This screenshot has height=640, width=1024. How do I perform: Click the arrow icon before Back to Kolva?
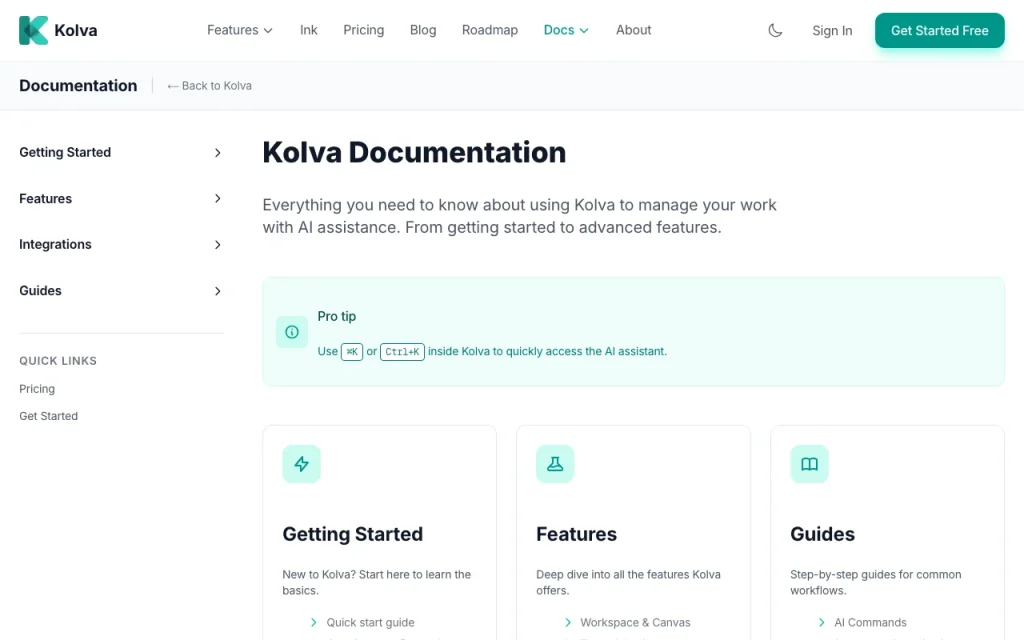pyautogui.click(x=172, y=86)
